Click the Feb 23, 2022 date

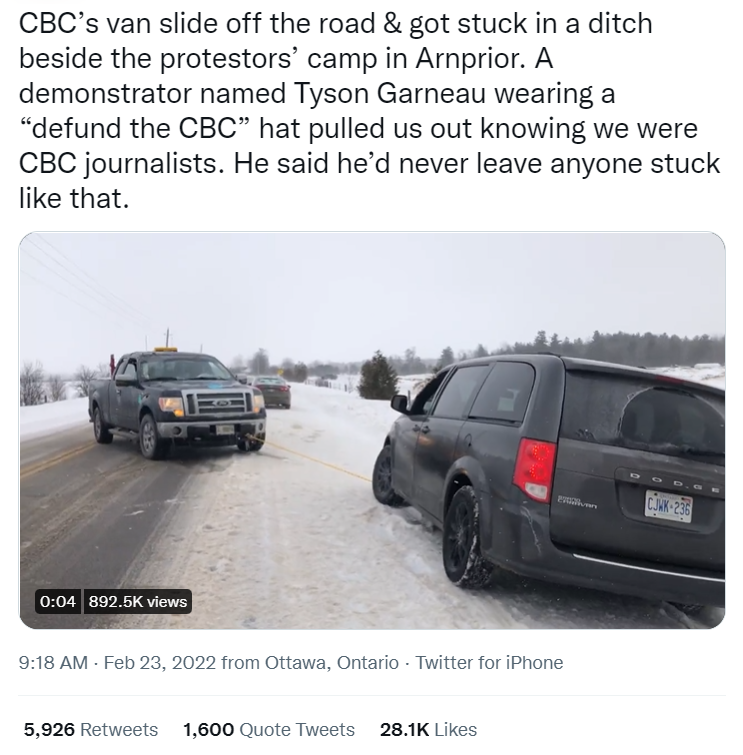160,663
